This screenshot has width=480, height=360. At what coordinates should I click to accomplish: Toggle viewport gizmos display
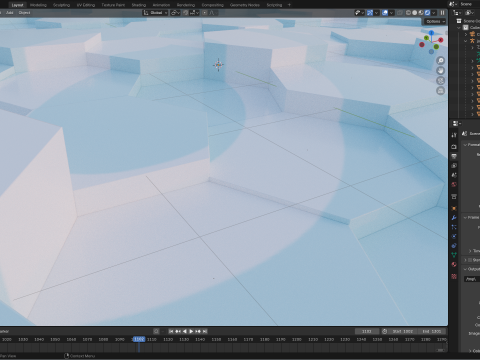pos(370,13)
